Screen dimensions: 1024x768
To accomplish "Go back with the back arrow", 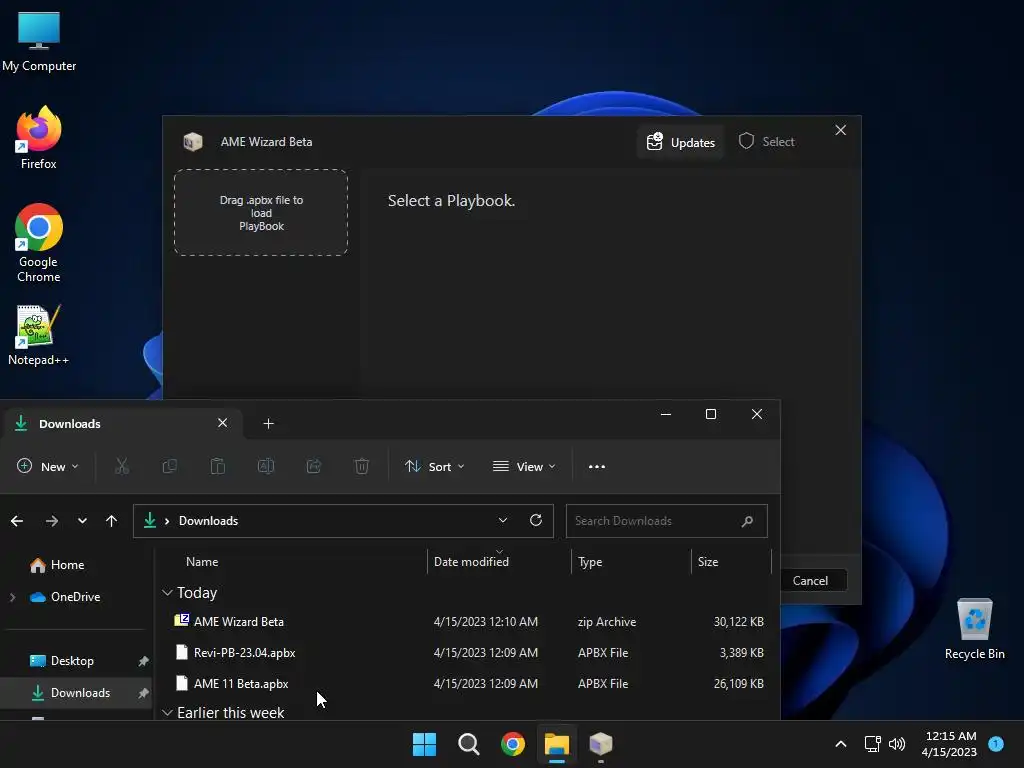I will (x=17, y=520).
